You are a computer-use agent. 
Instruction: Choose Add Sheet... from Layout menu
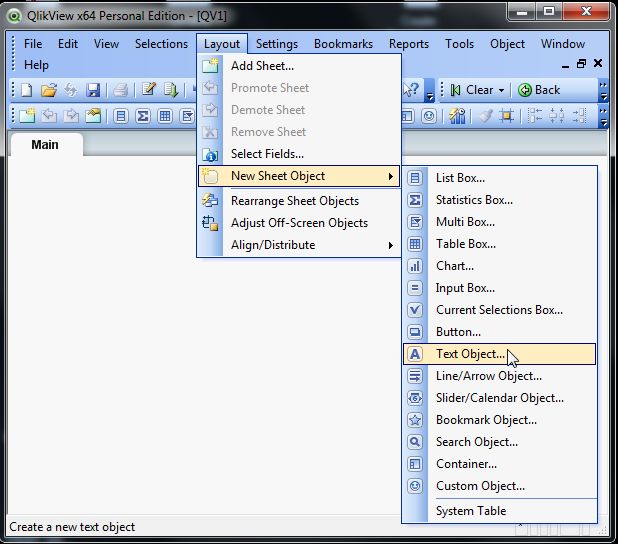tap(299, 66)
